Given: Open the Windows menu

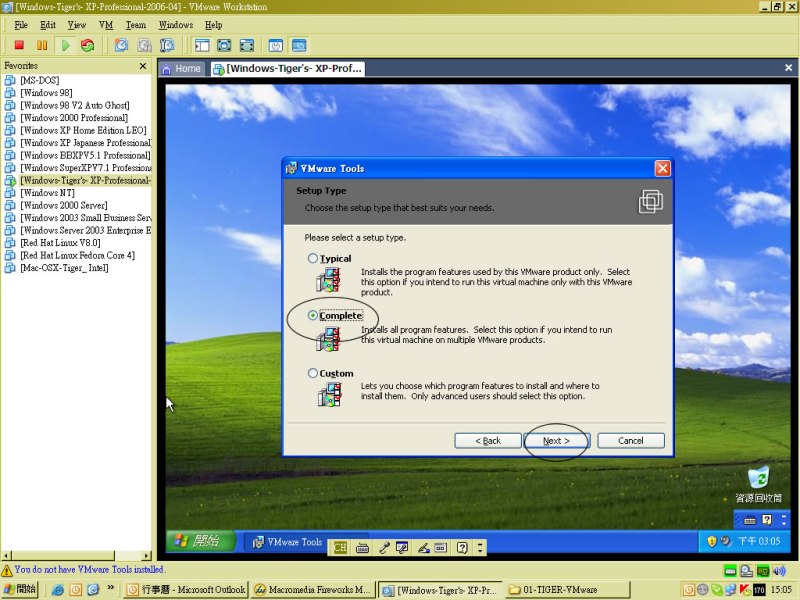Looking at the screenshot, I should [176, 25].
